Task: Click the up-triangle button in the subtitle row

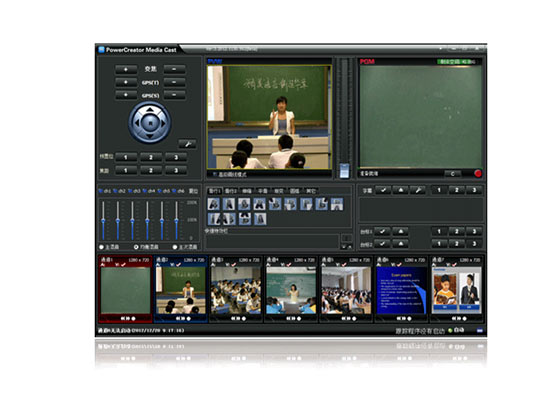Action: [x=400, y=190]
